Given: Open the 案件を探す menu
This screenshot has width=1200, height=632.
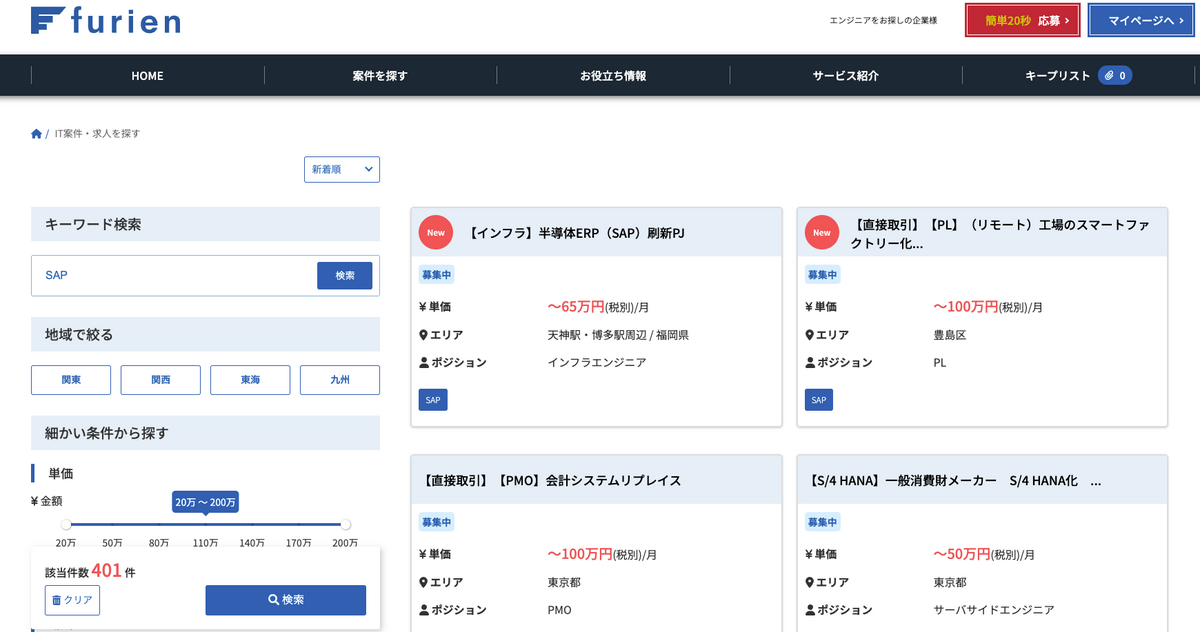Looking at the screenshot, I should pos(380,76).
